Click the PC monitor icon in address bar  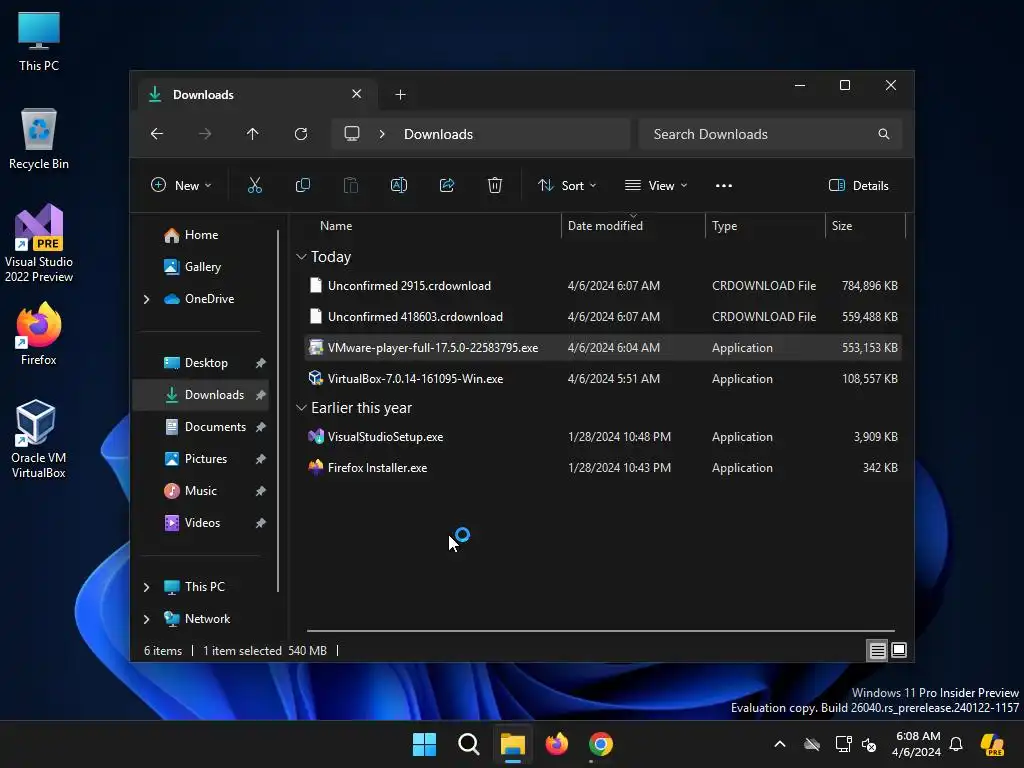(352, 134)
